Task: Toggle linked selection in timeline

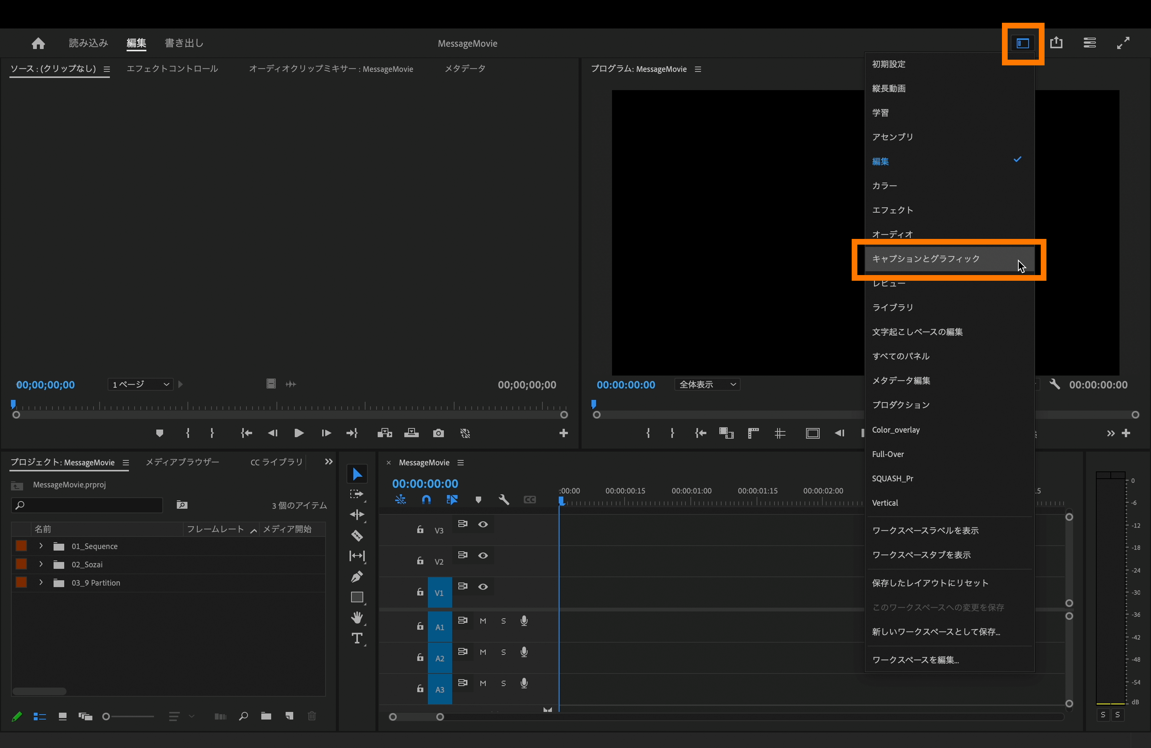Action: (452, 499)
